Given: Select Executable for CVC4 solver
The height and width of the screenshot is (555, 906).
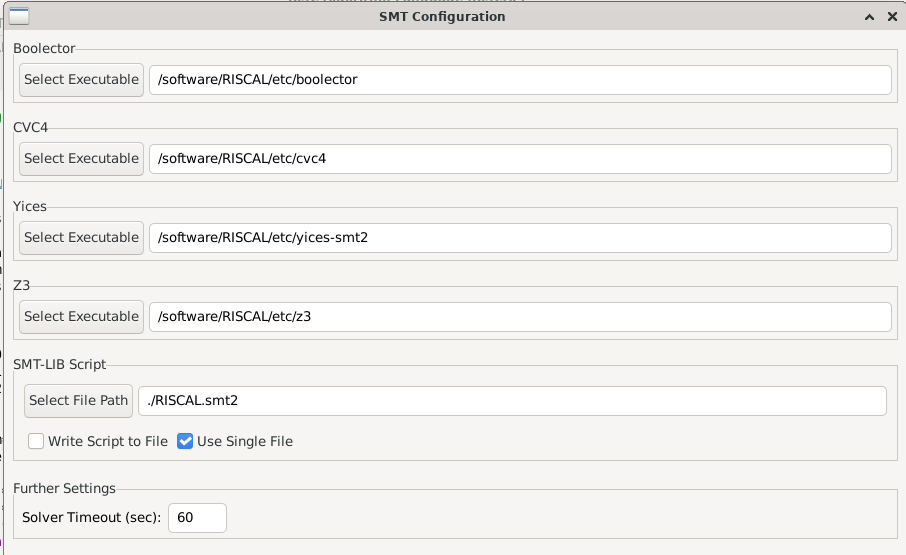Looking at the screenshot, I should coord(81,159).
